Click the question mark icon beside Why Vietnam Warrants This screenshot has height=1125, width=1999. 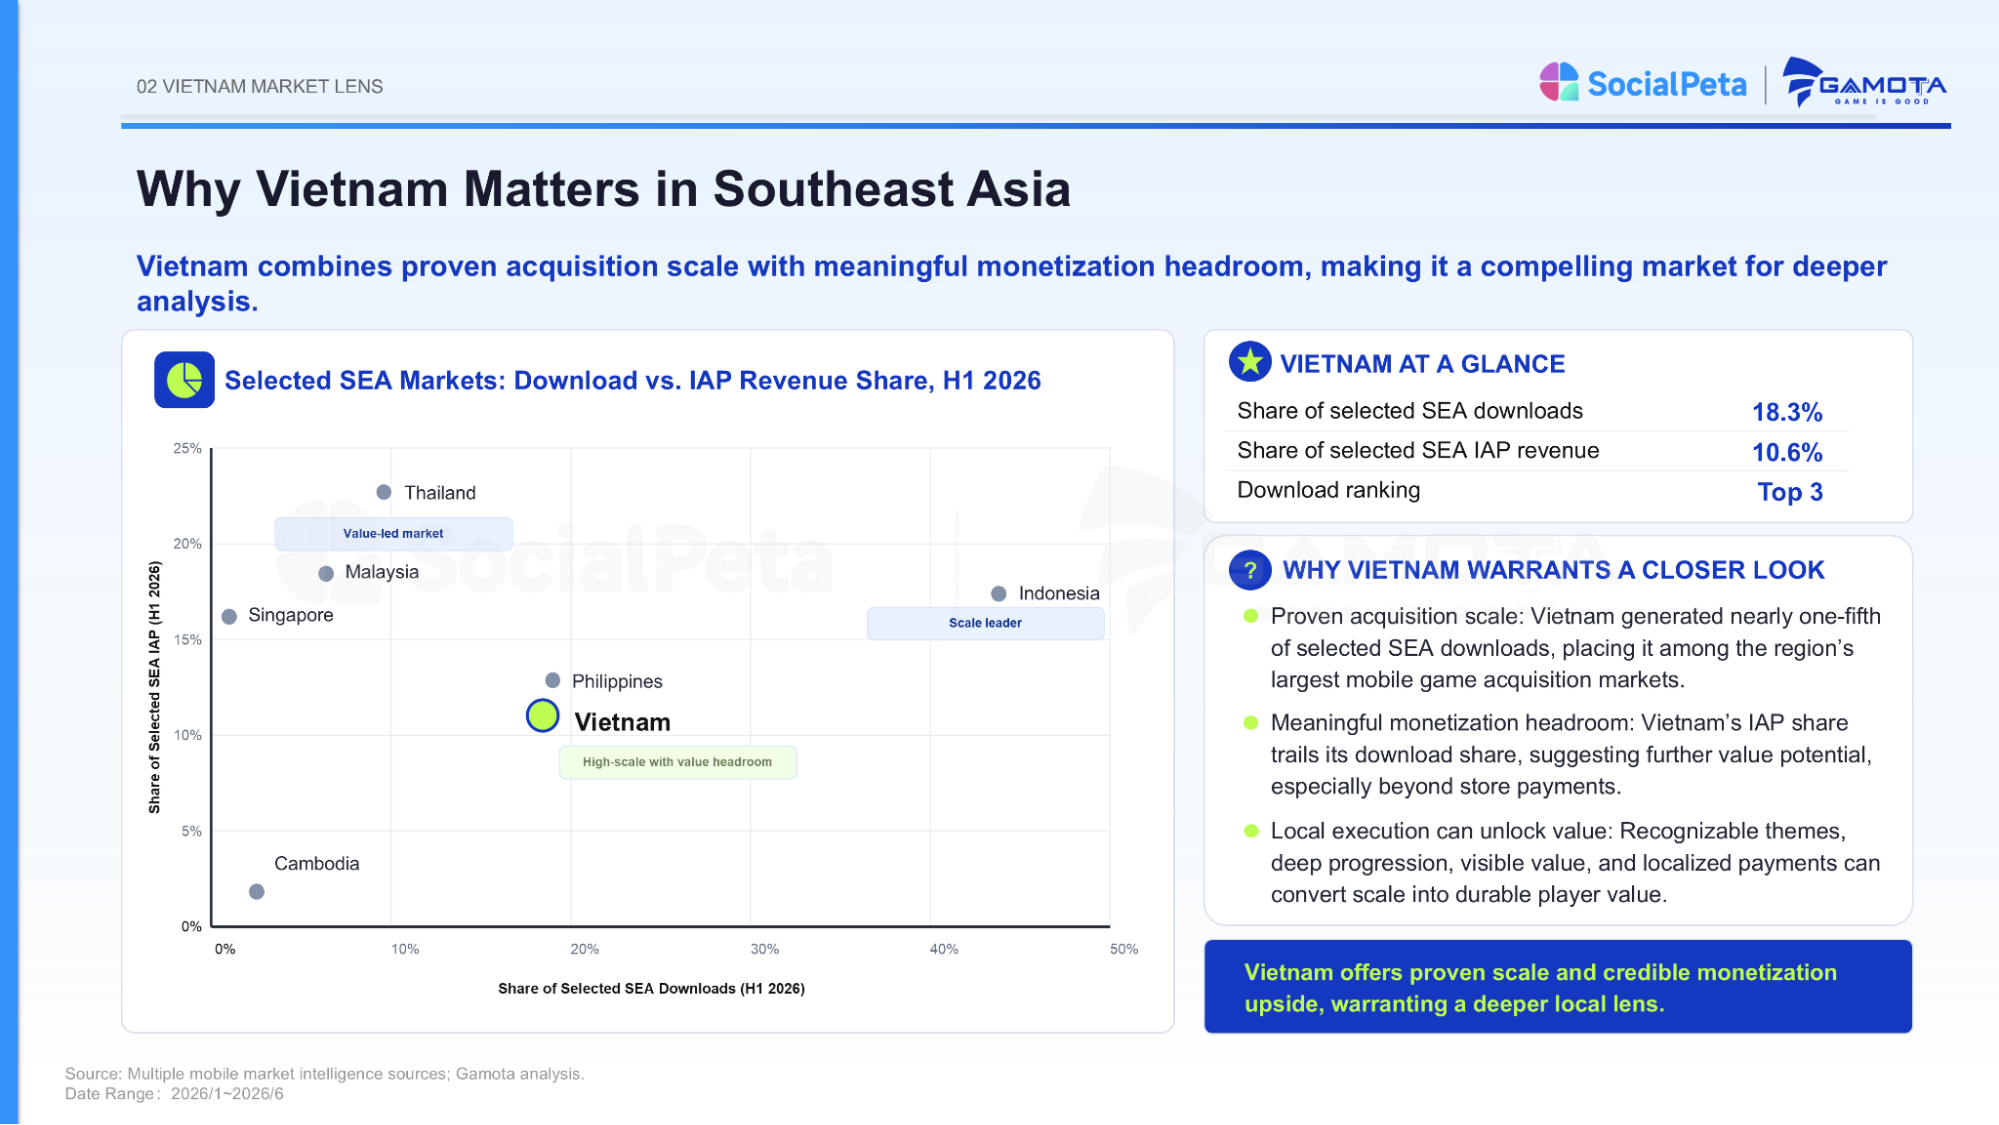click(x=1250, y=570)
